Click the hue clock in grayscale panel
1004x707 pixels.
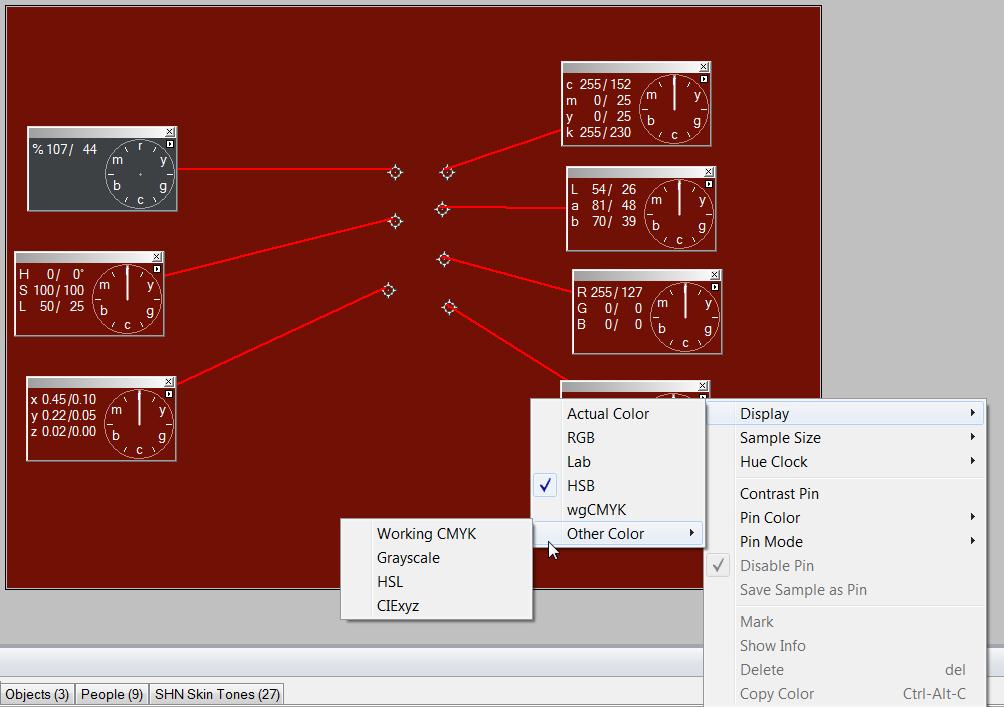click(140, 174)
